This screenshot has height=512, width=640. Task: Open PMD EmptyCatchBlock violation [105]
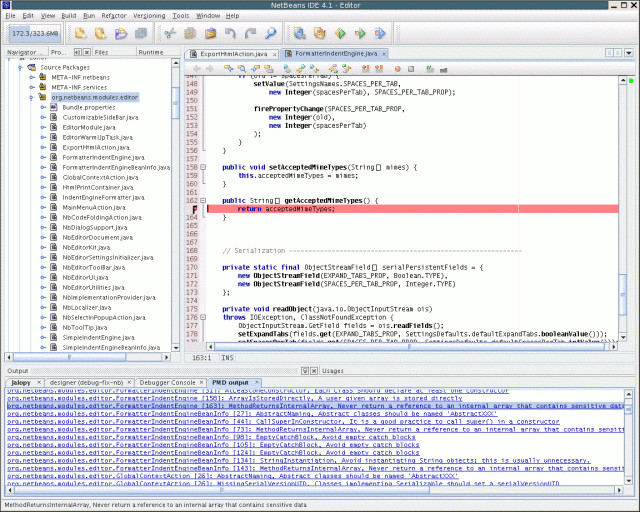point(213,445)
